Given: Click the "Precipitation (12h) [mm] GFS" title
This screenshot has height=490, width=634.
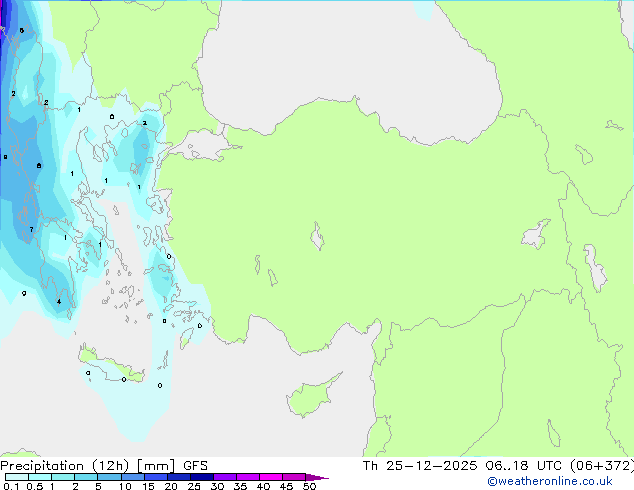Looking at the screenshot, I should [x=104, y=466].
